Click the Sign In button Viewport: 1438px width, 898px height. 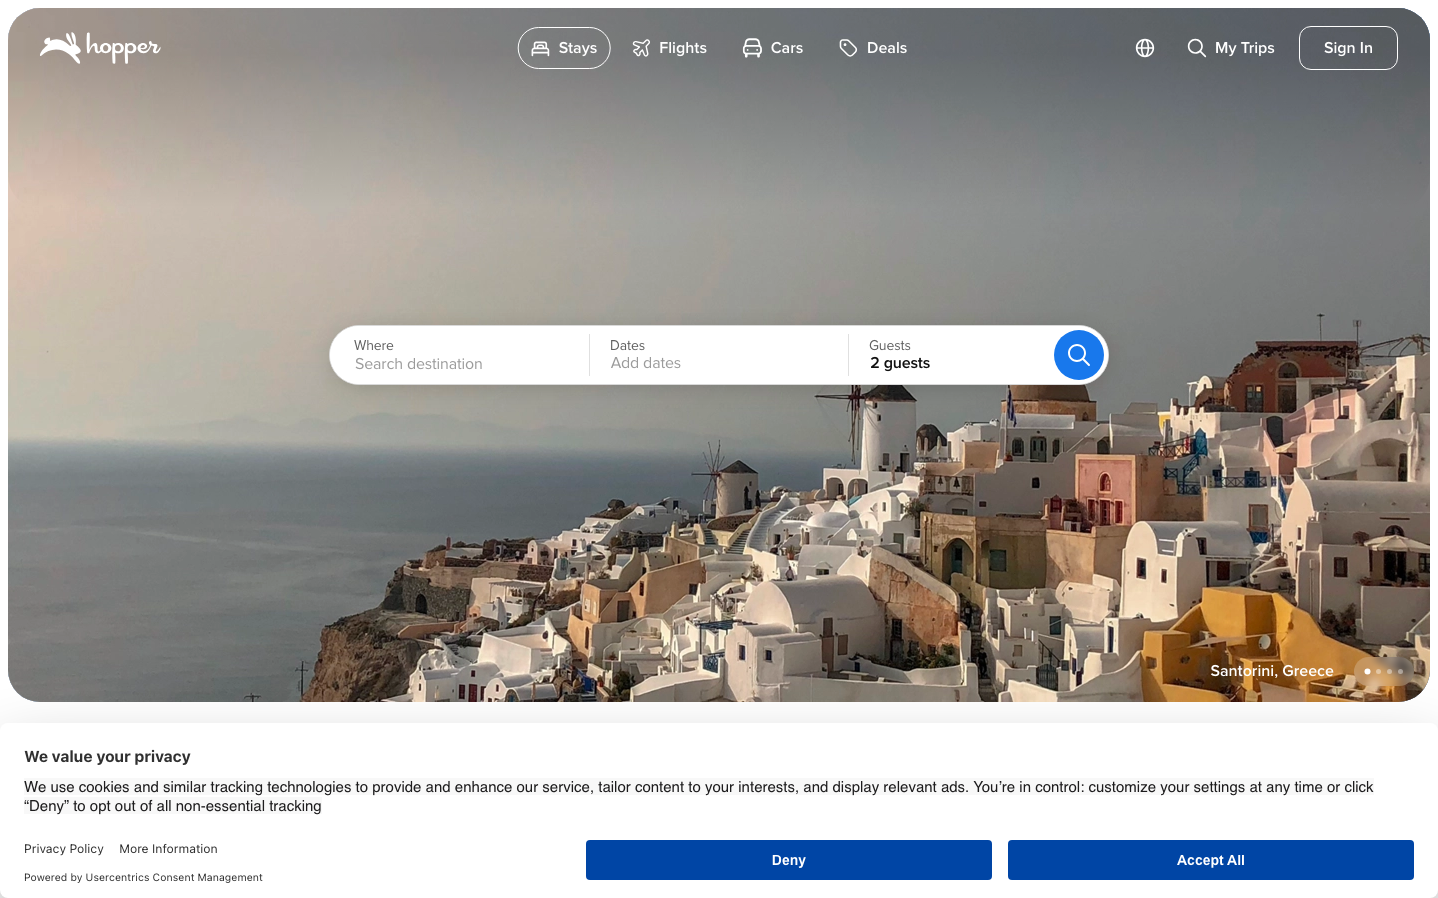coord(1347,48)
